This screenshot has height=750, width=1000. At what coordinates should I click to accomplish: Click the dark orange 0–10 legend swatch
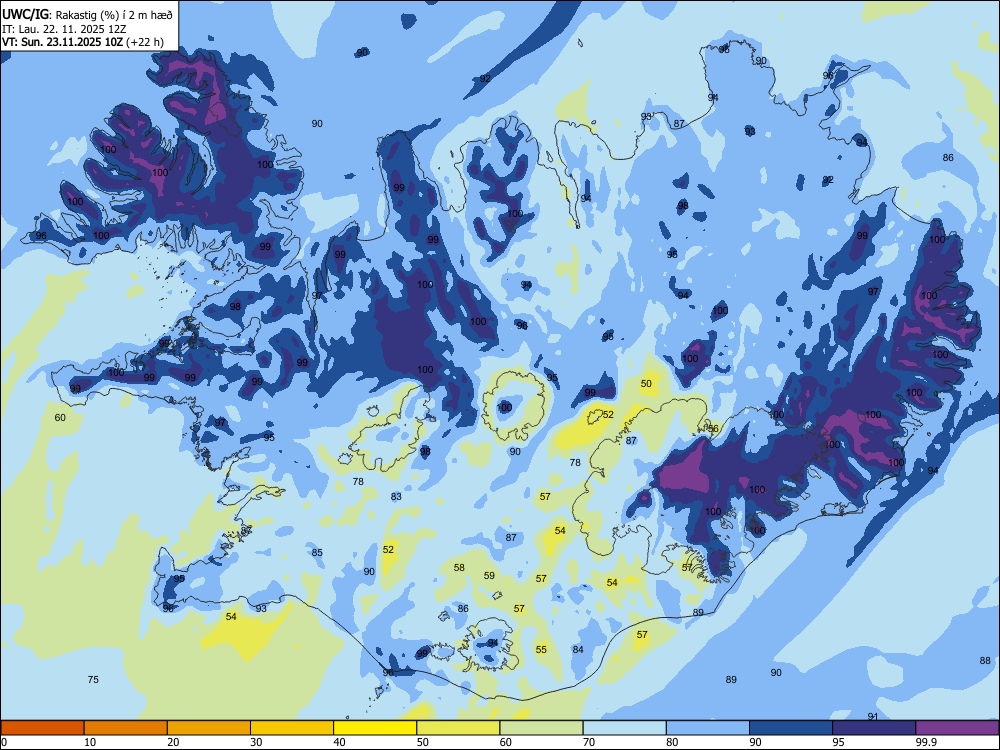click(x=42, y=728)
